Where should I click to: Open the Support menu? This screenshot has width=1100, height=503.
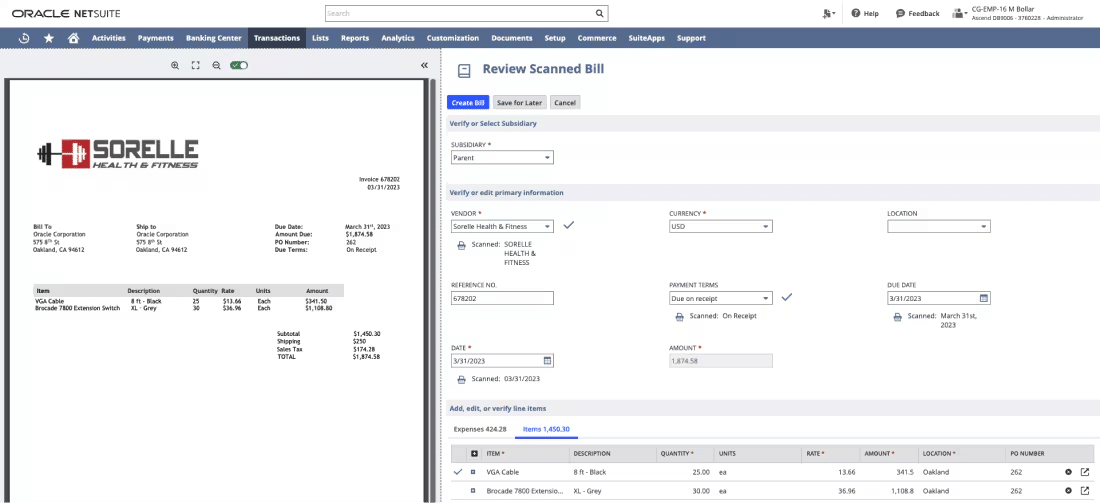point(691,38)
